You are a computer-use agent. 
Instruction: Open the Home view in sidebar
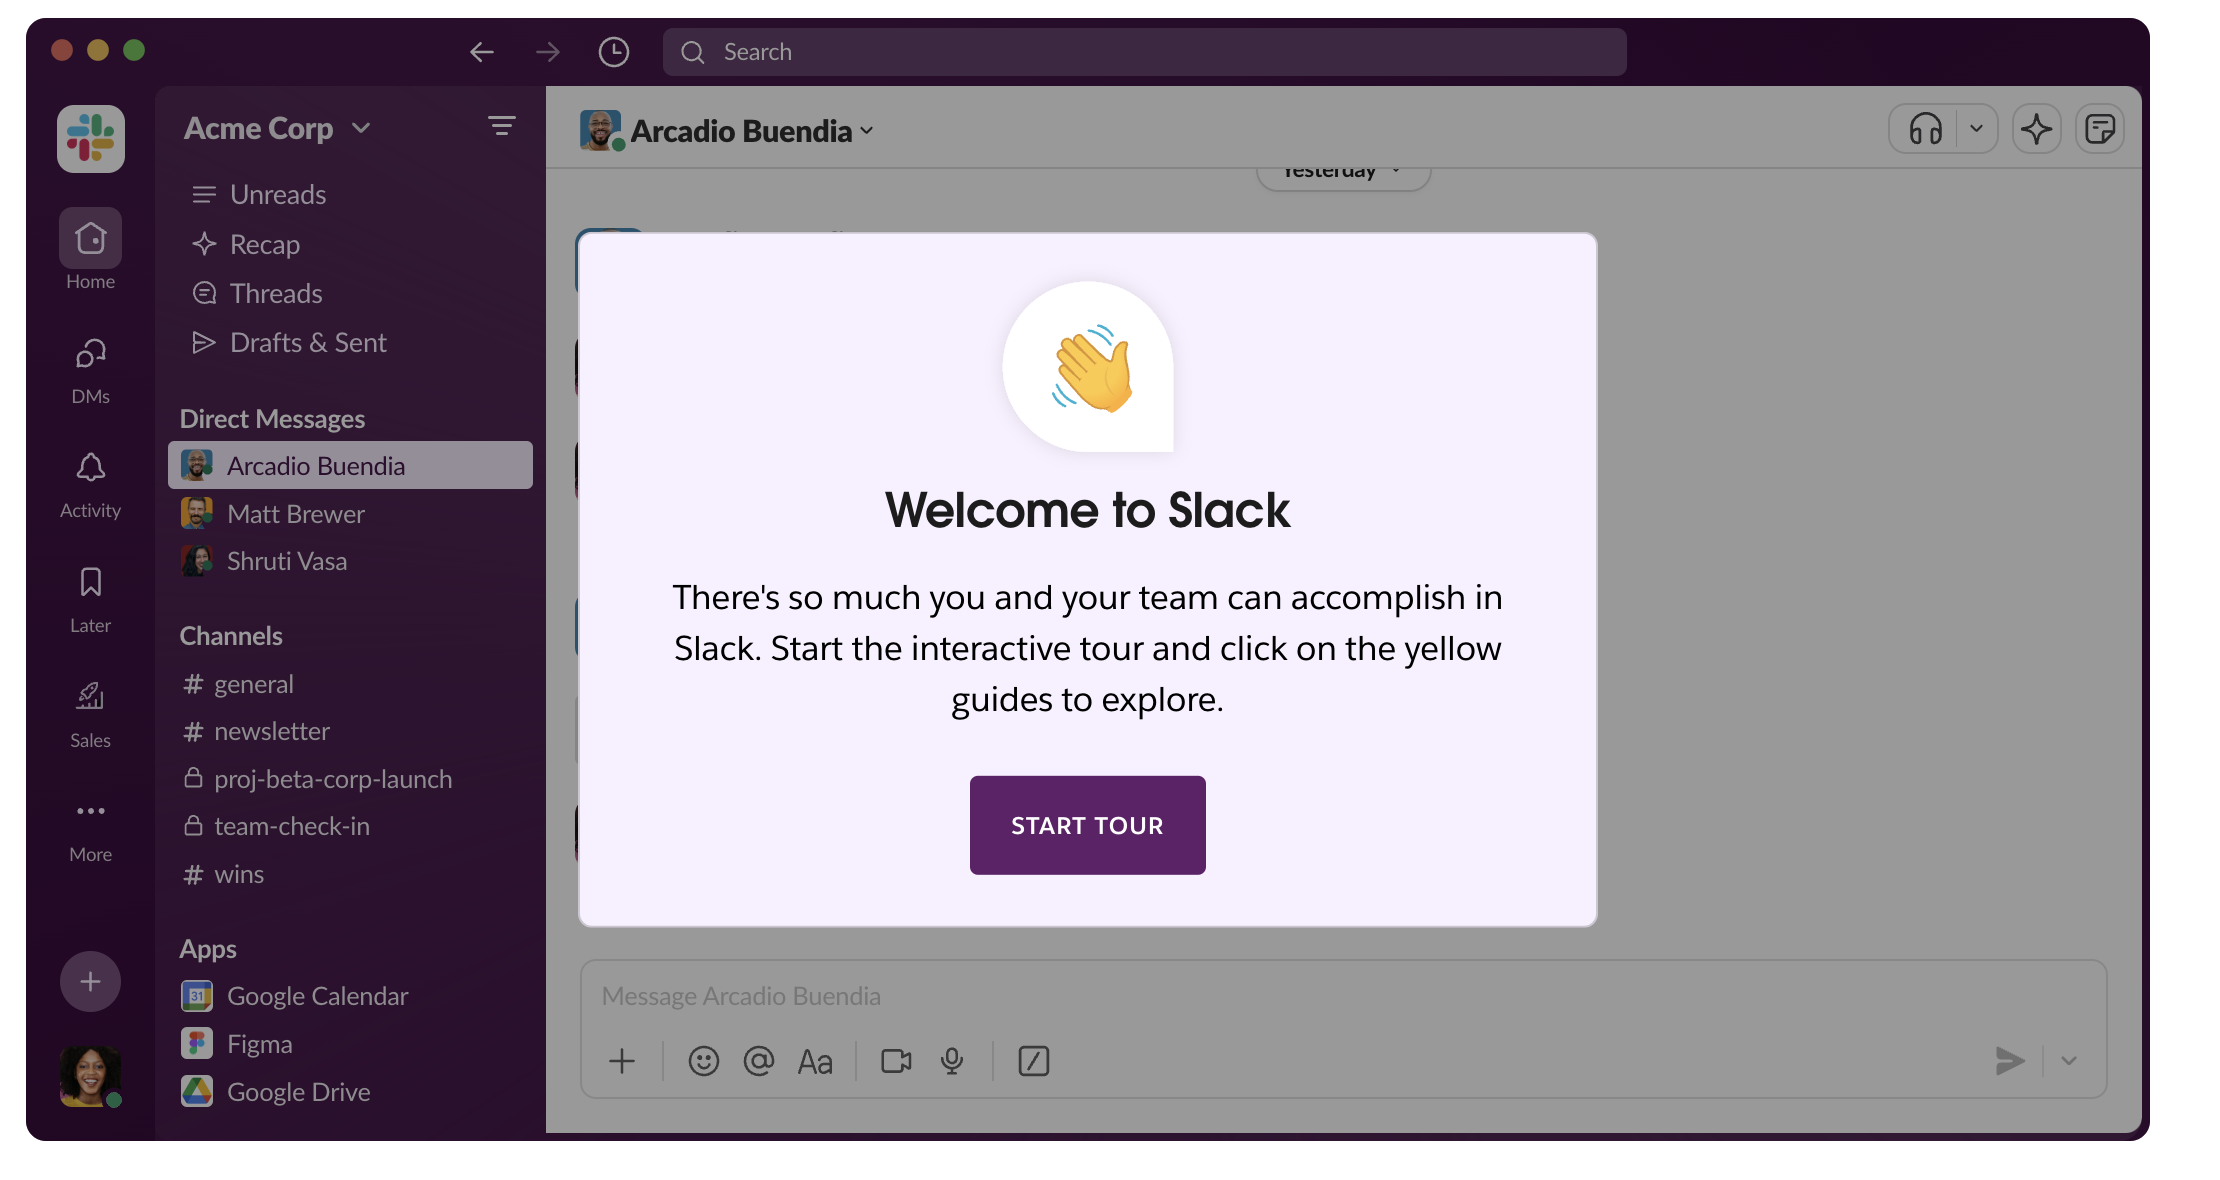(x=91, y=250)
